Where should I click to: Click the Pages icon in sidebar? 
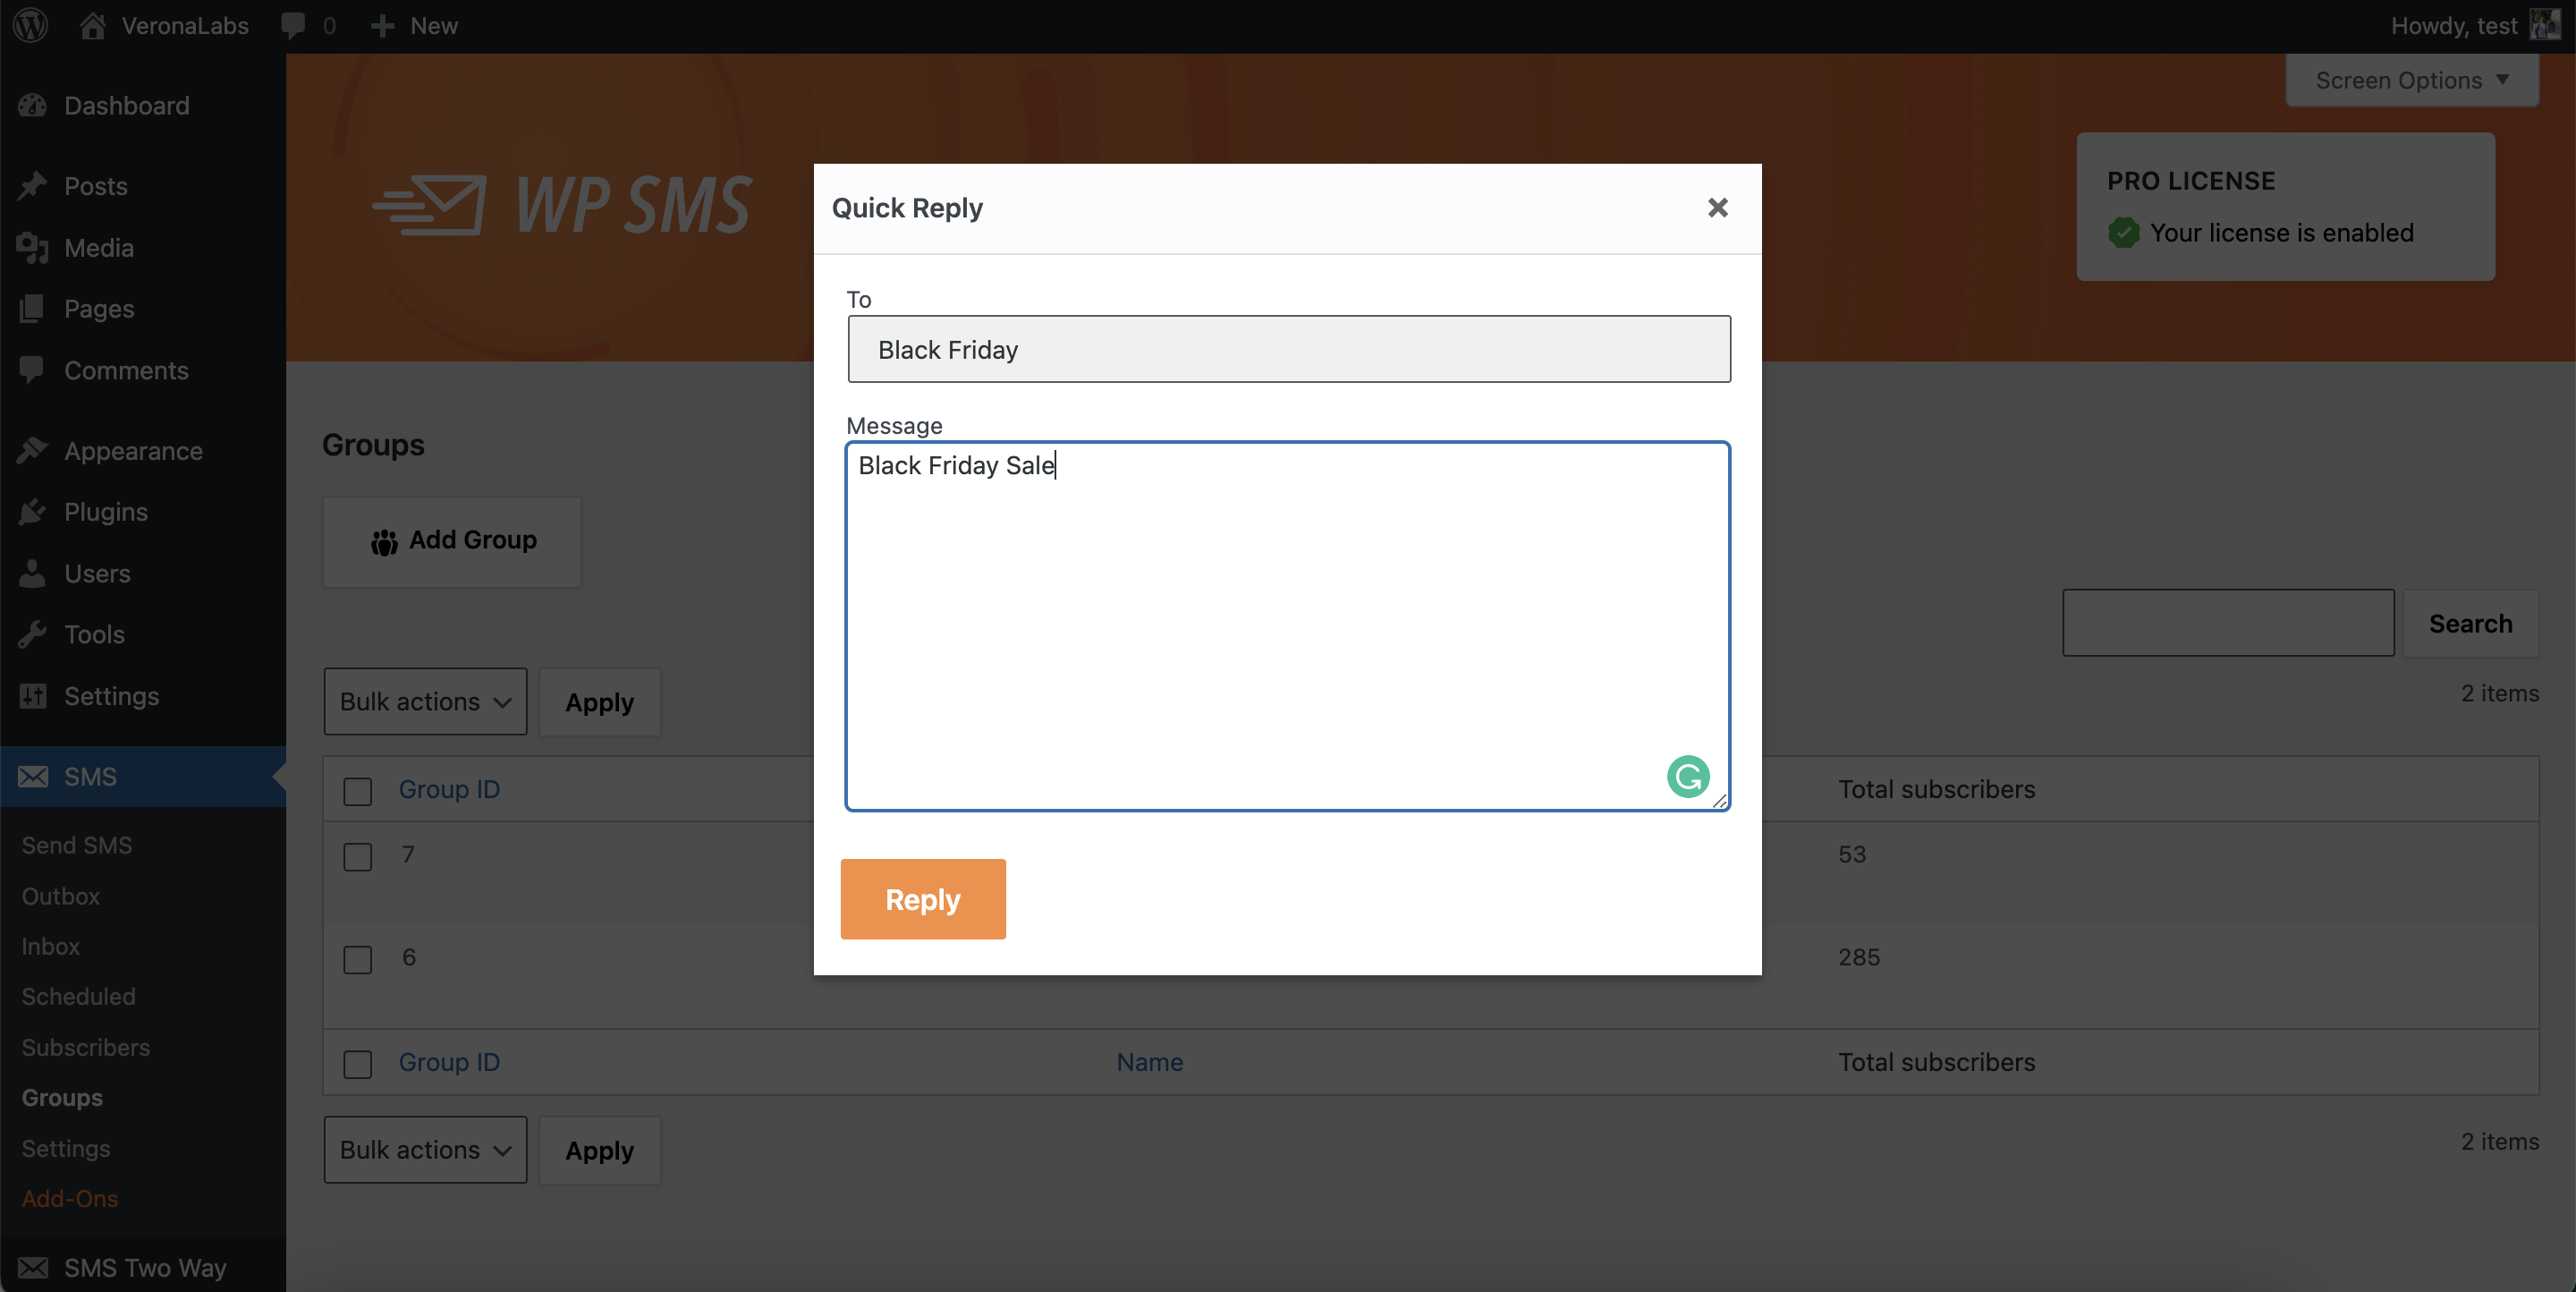[x=32, y=309]
